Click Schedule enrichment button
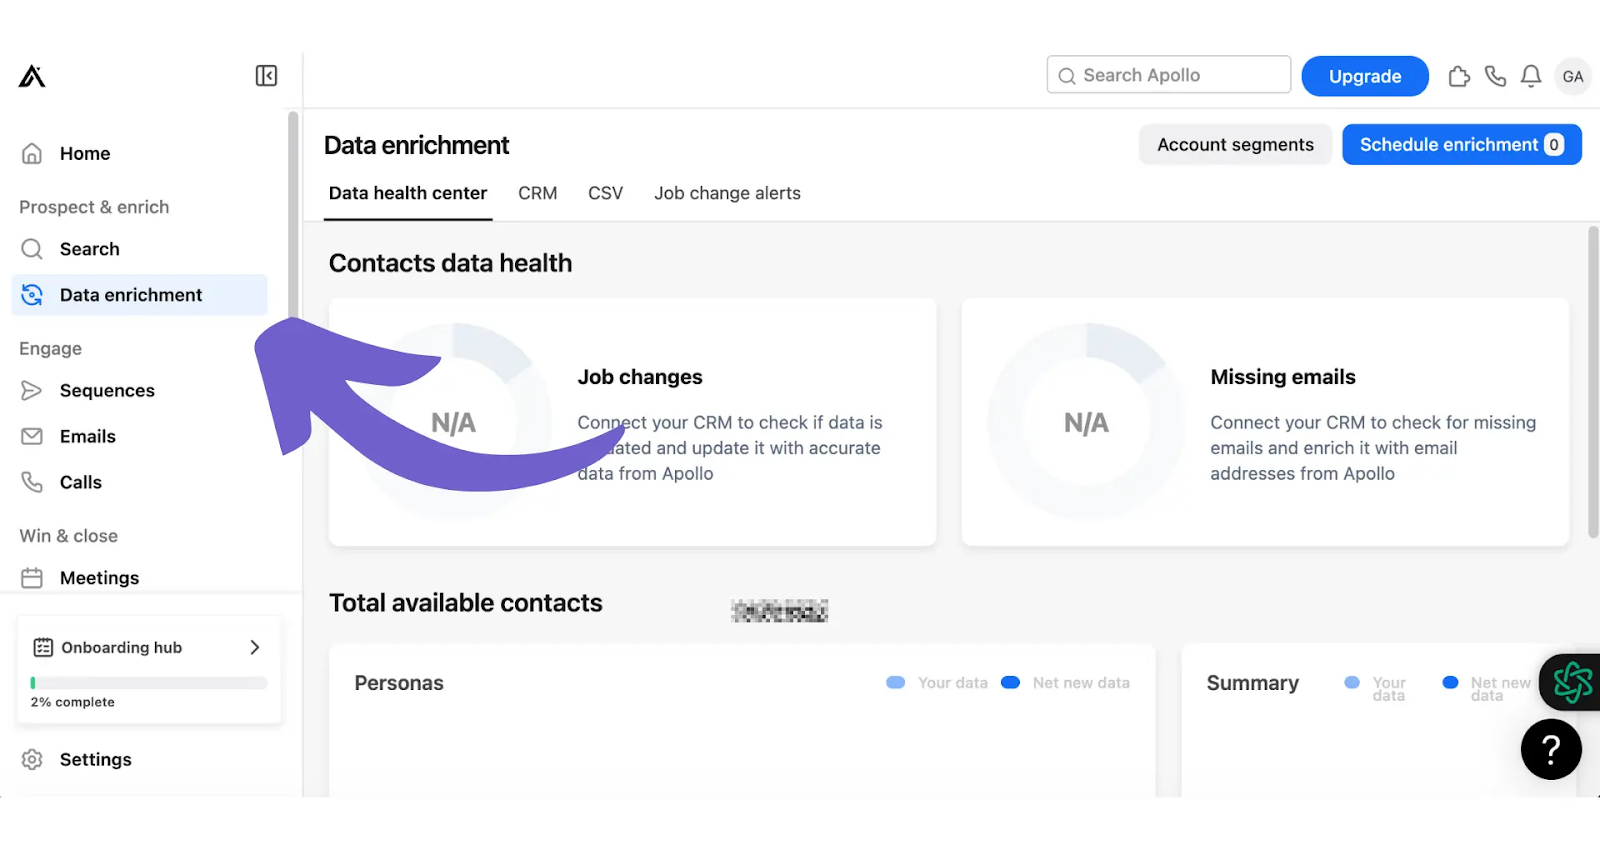Screen dimensions: 1600x850 (1462, 145)
